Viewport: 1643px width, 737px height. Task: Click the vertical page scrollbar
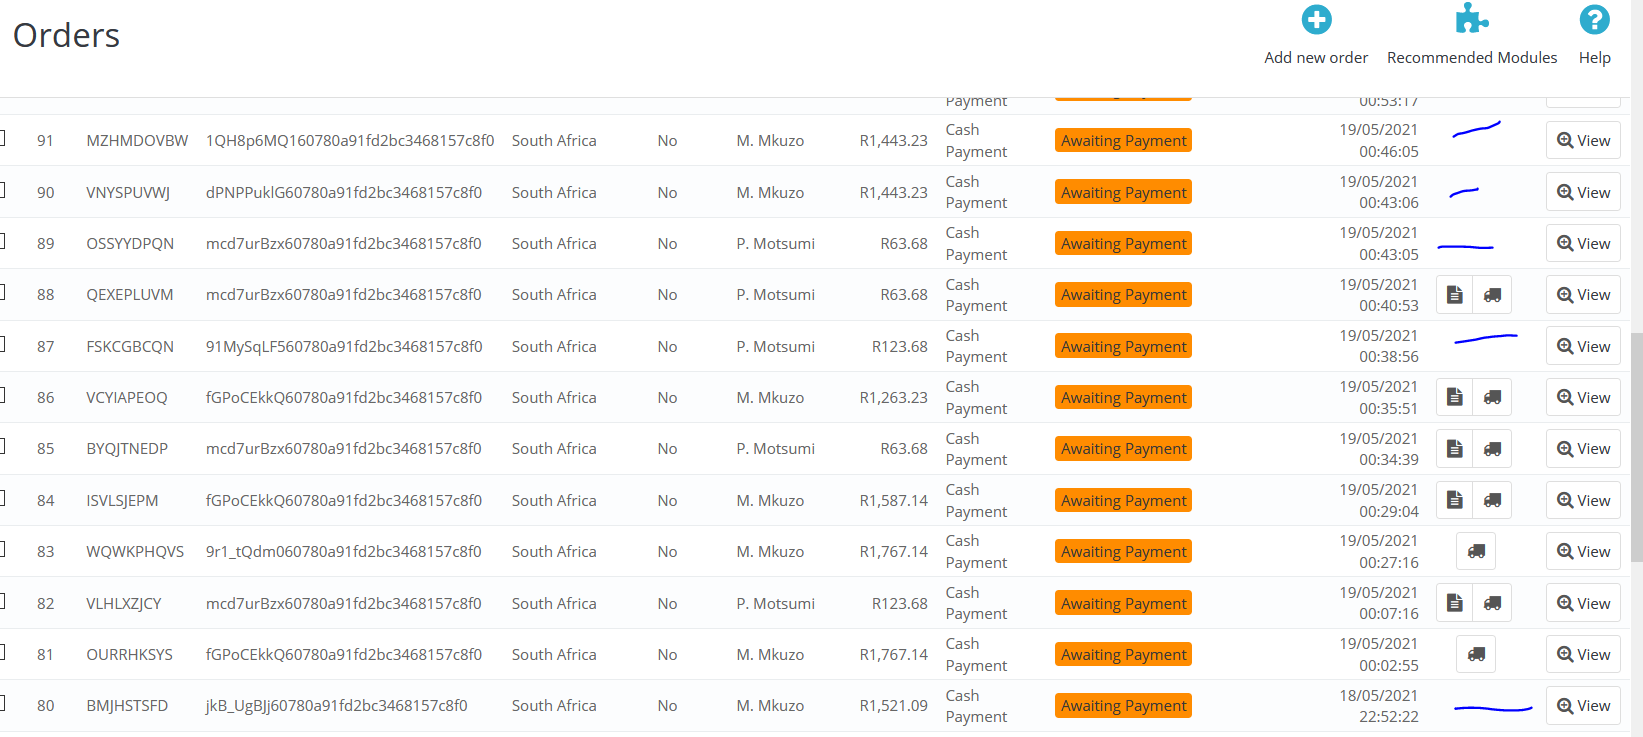1636,445
